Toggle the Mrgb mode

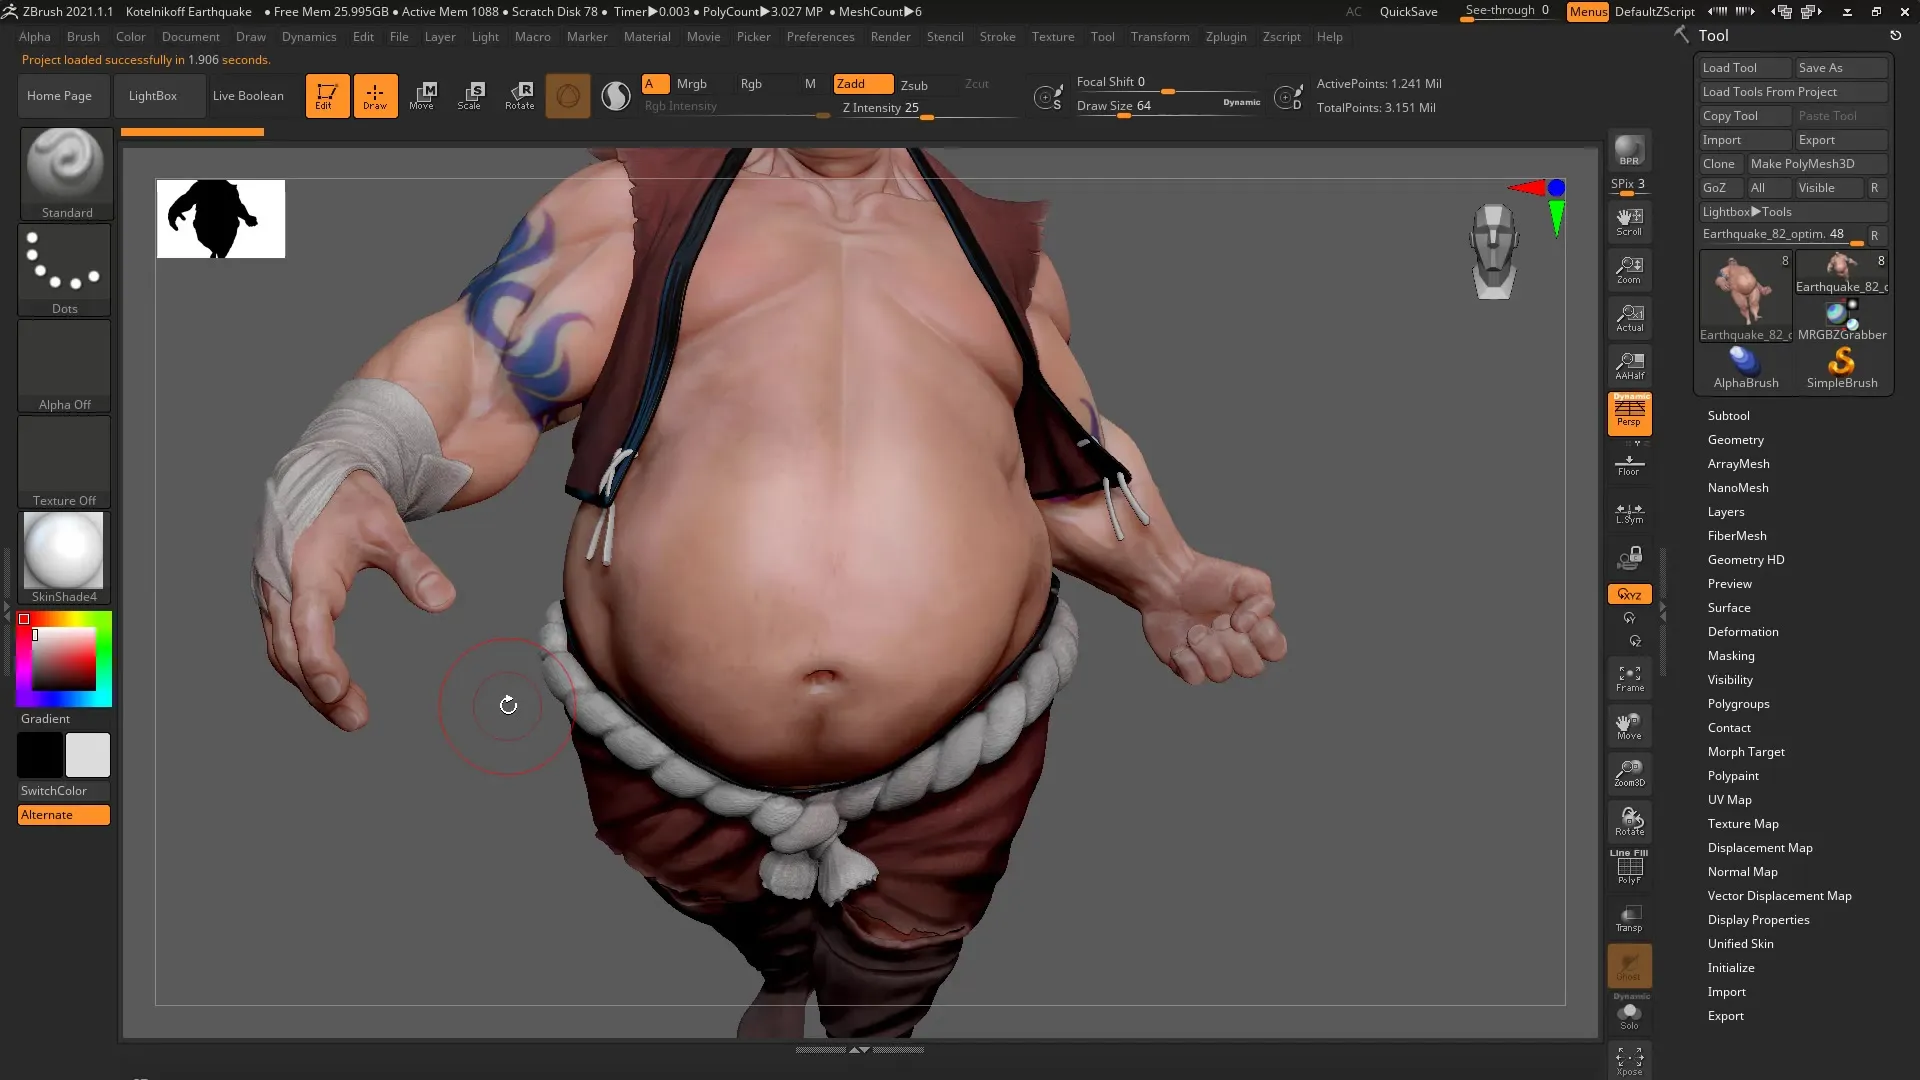[x=691, y=84]
